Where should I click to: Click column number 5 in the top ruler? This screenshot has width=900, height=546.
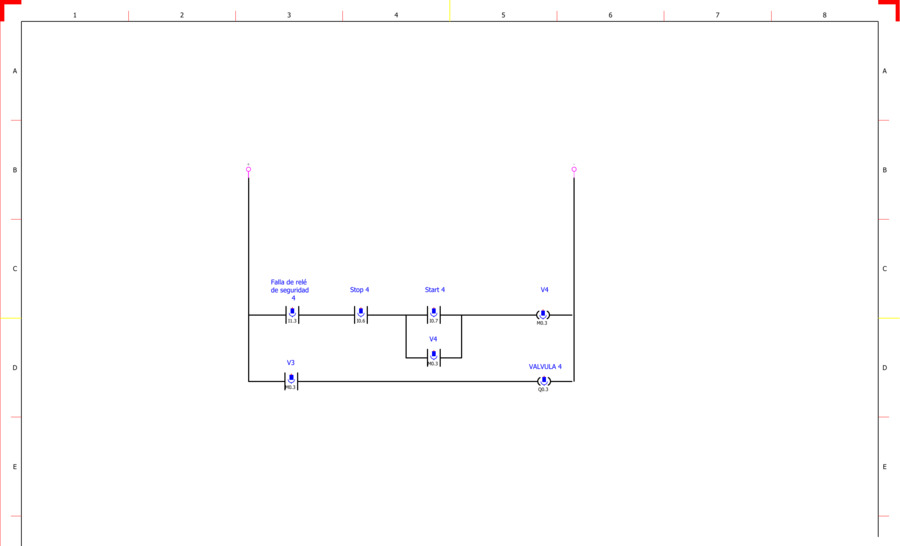503,15
